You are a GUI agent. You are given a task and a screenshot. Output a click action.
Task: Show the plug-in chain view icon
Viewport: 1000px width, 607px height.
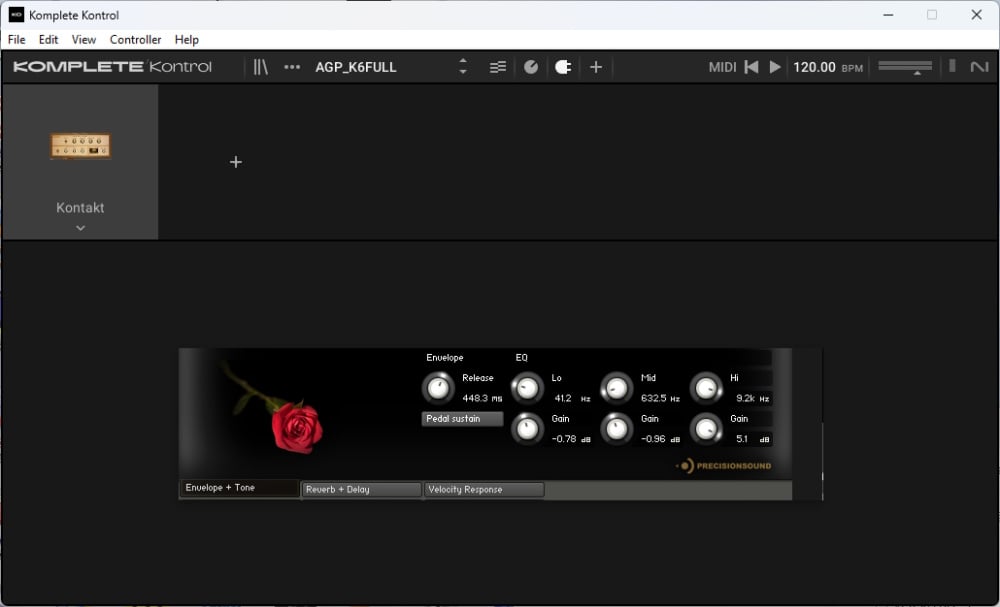pos(562,67)
